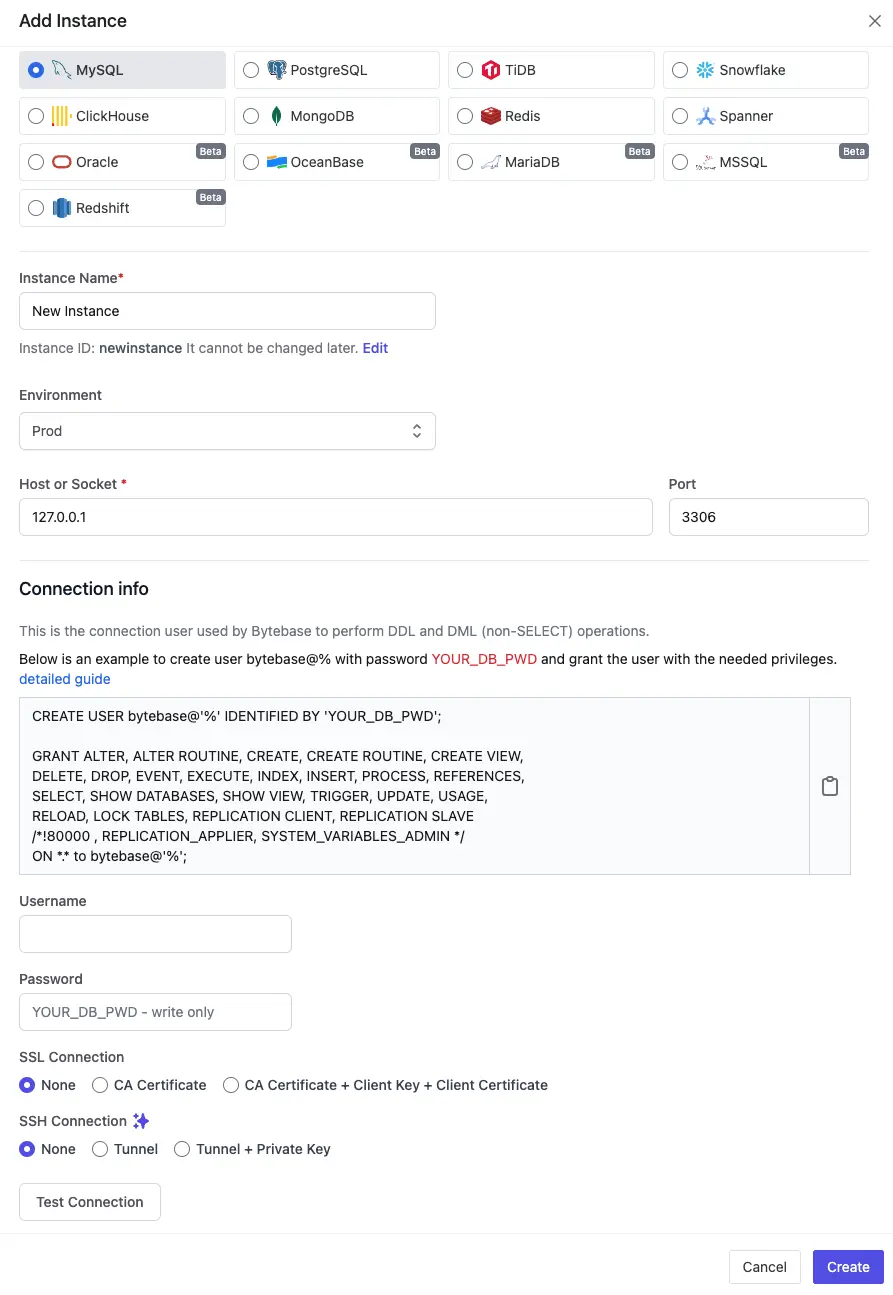Viewport: 893px width, 1295px height.
Task: Click the Beta badge on MariaDB
Action: 639,151
